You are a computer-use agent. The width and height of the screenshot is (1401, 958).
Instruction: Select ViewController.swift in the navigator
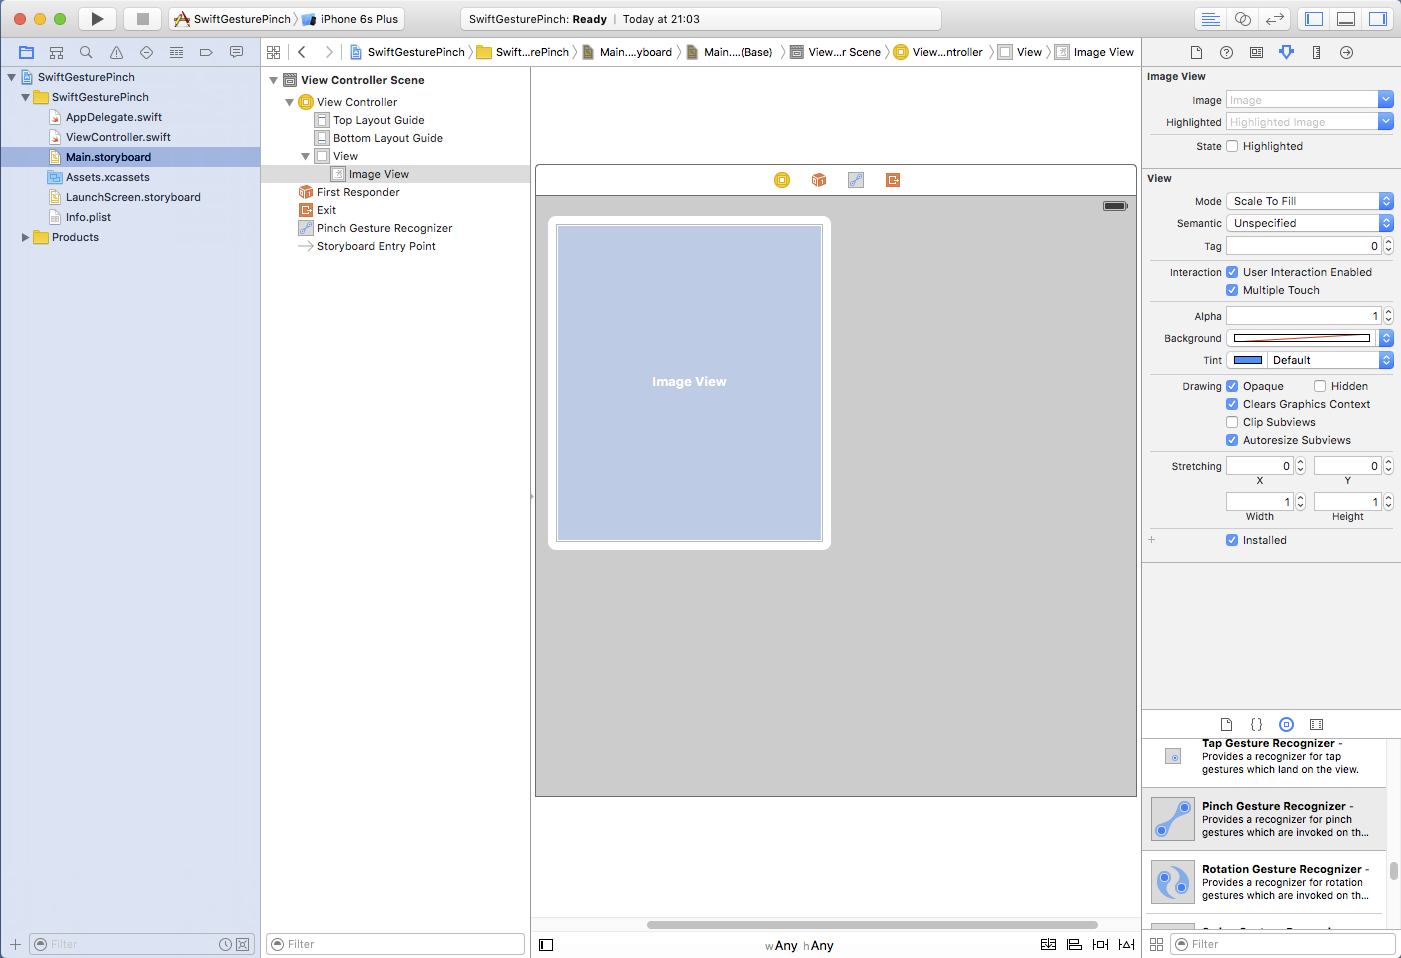click(118, 137)
